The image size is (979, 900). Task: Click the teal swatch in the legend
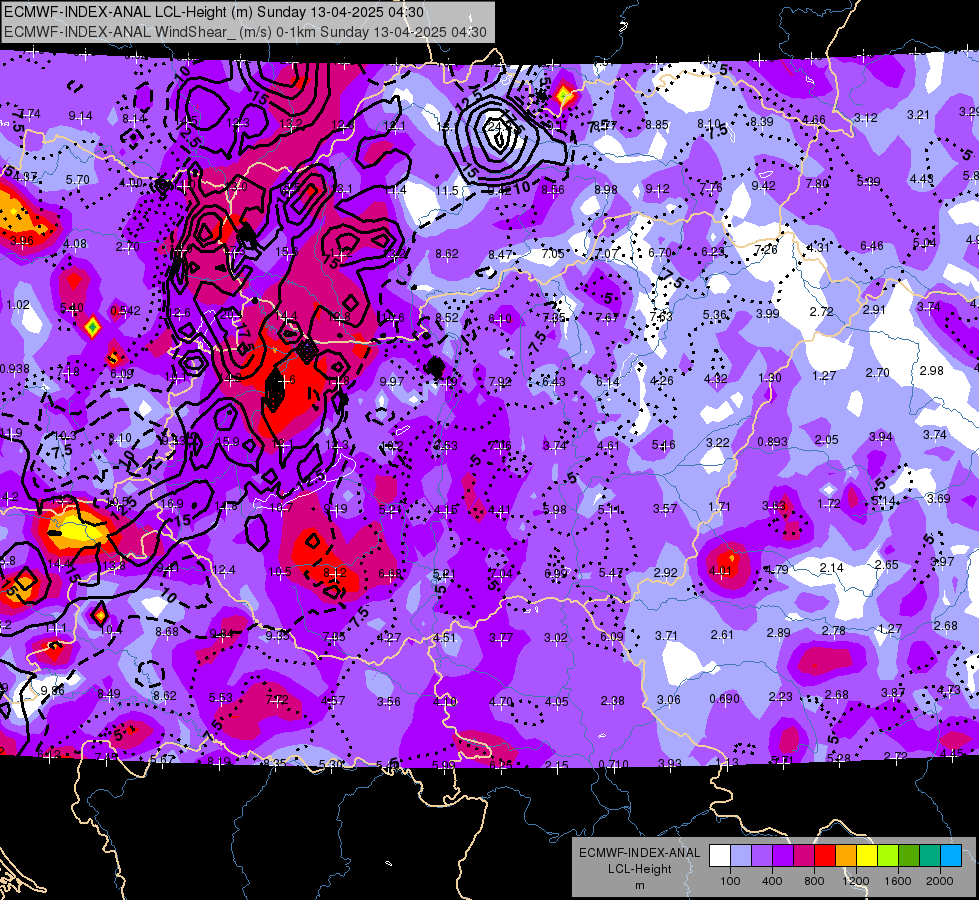coord(930,856)
